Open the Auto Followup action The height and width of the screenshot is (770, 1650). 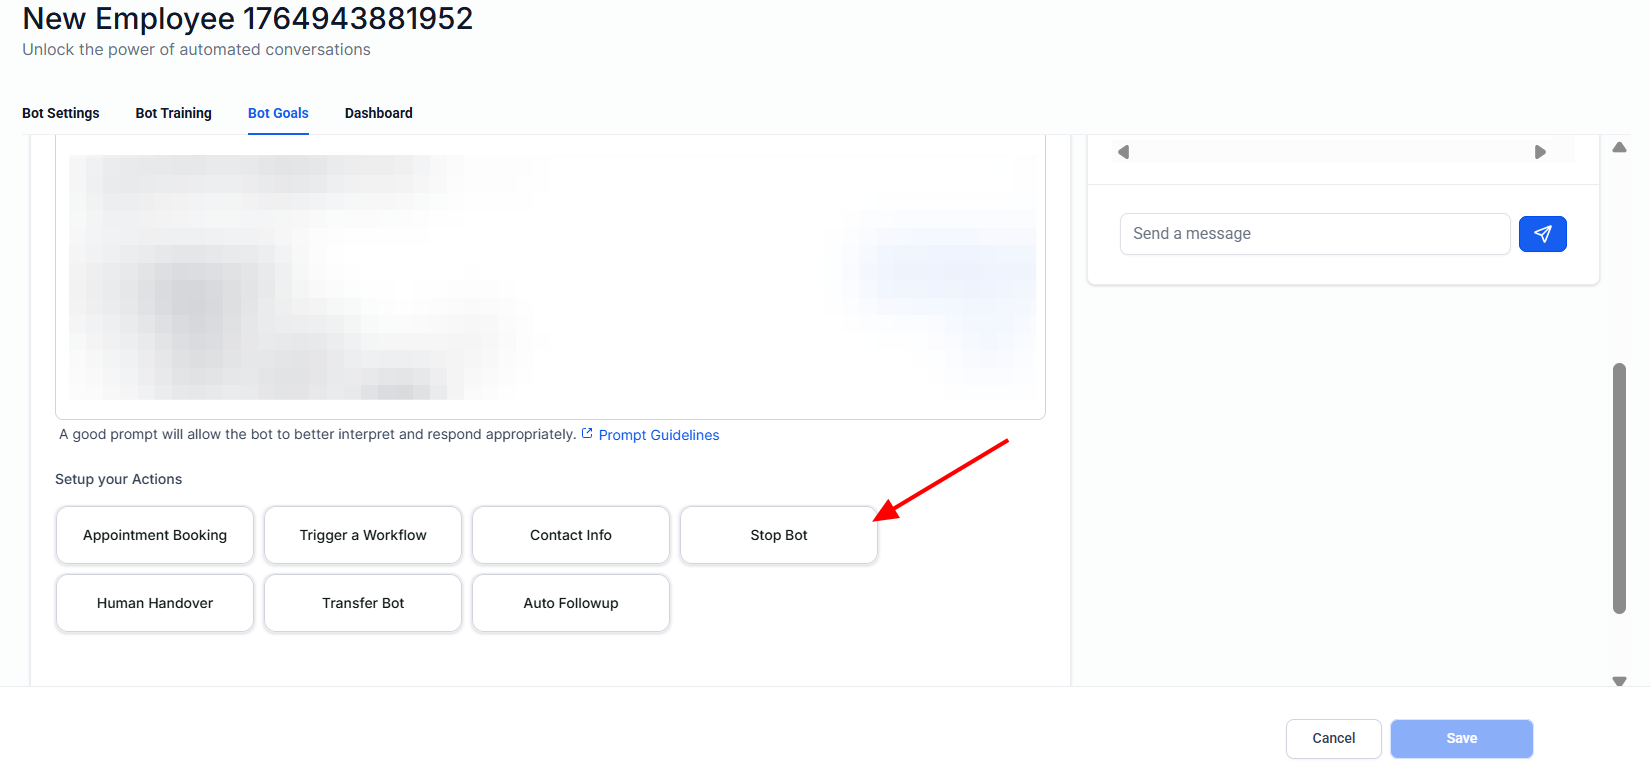pyautogui.click(x=571, y=603)
